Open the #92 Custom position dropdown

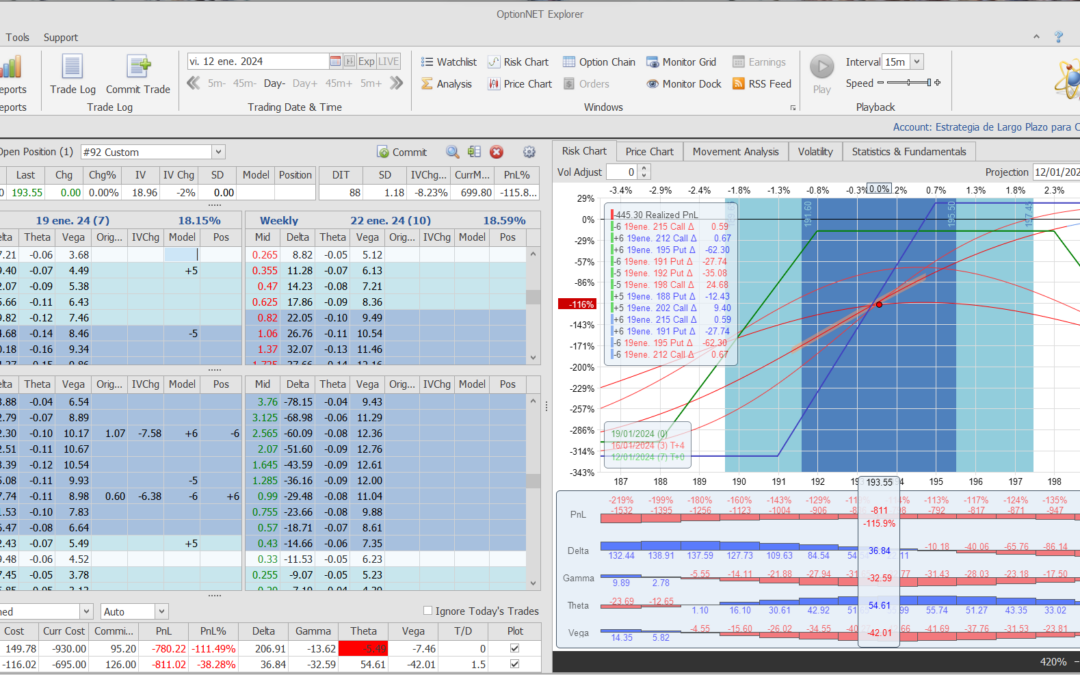click(x=219, y=152)
